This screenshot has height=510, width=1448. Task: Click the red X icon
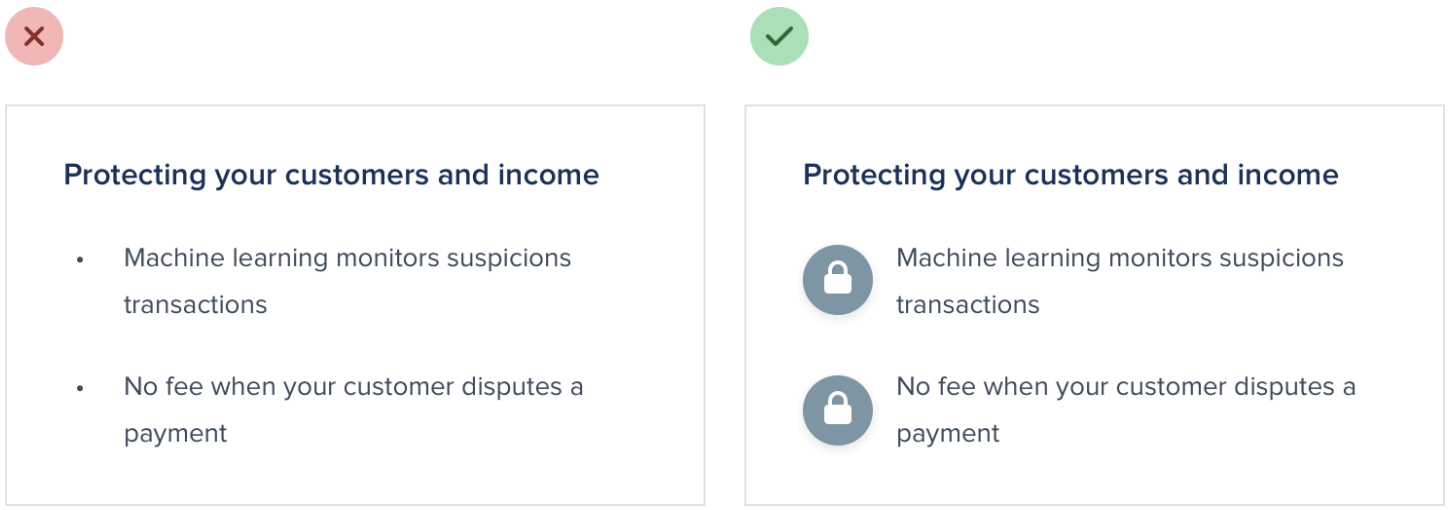(x=34, y=37)
